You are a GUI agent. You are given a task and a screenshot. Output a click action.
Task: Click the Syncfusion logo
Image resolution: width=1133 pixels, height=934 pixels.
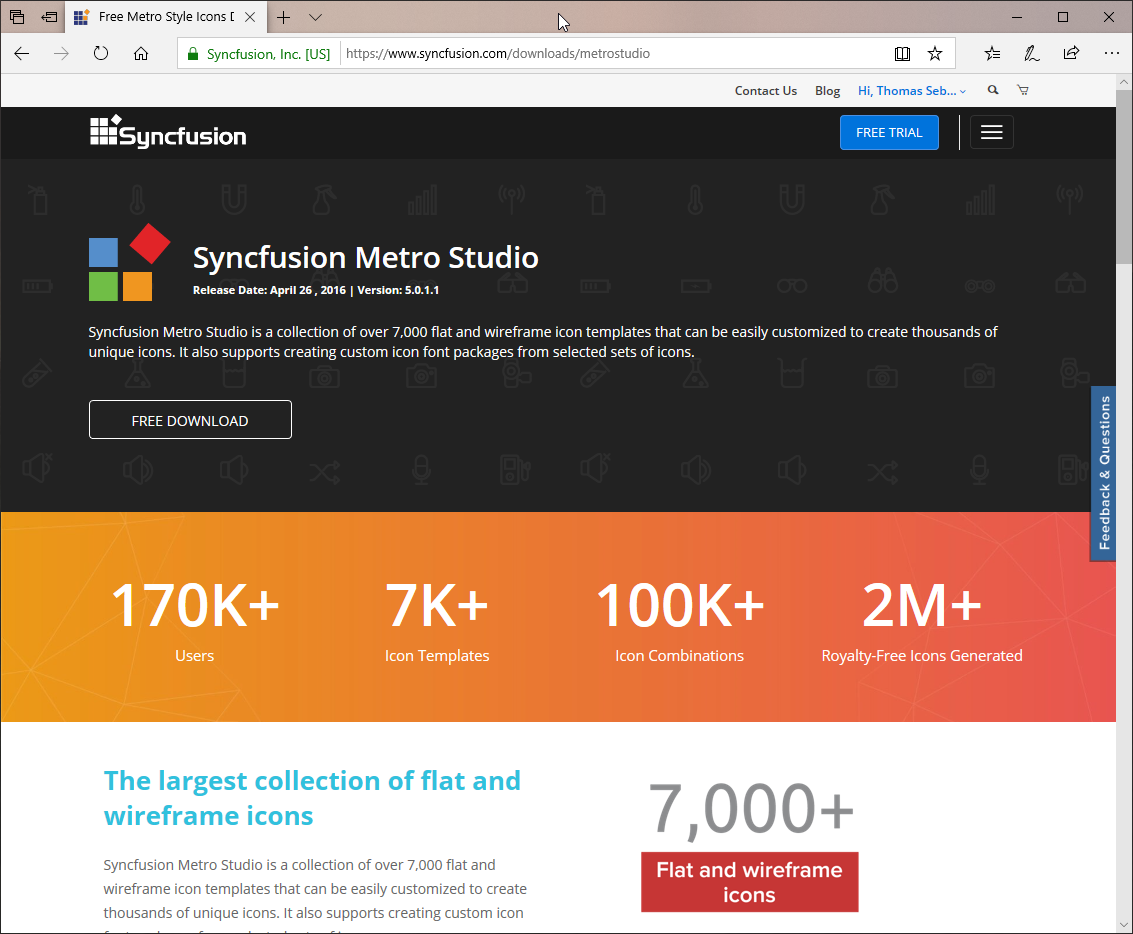click(x=168, y=132)
